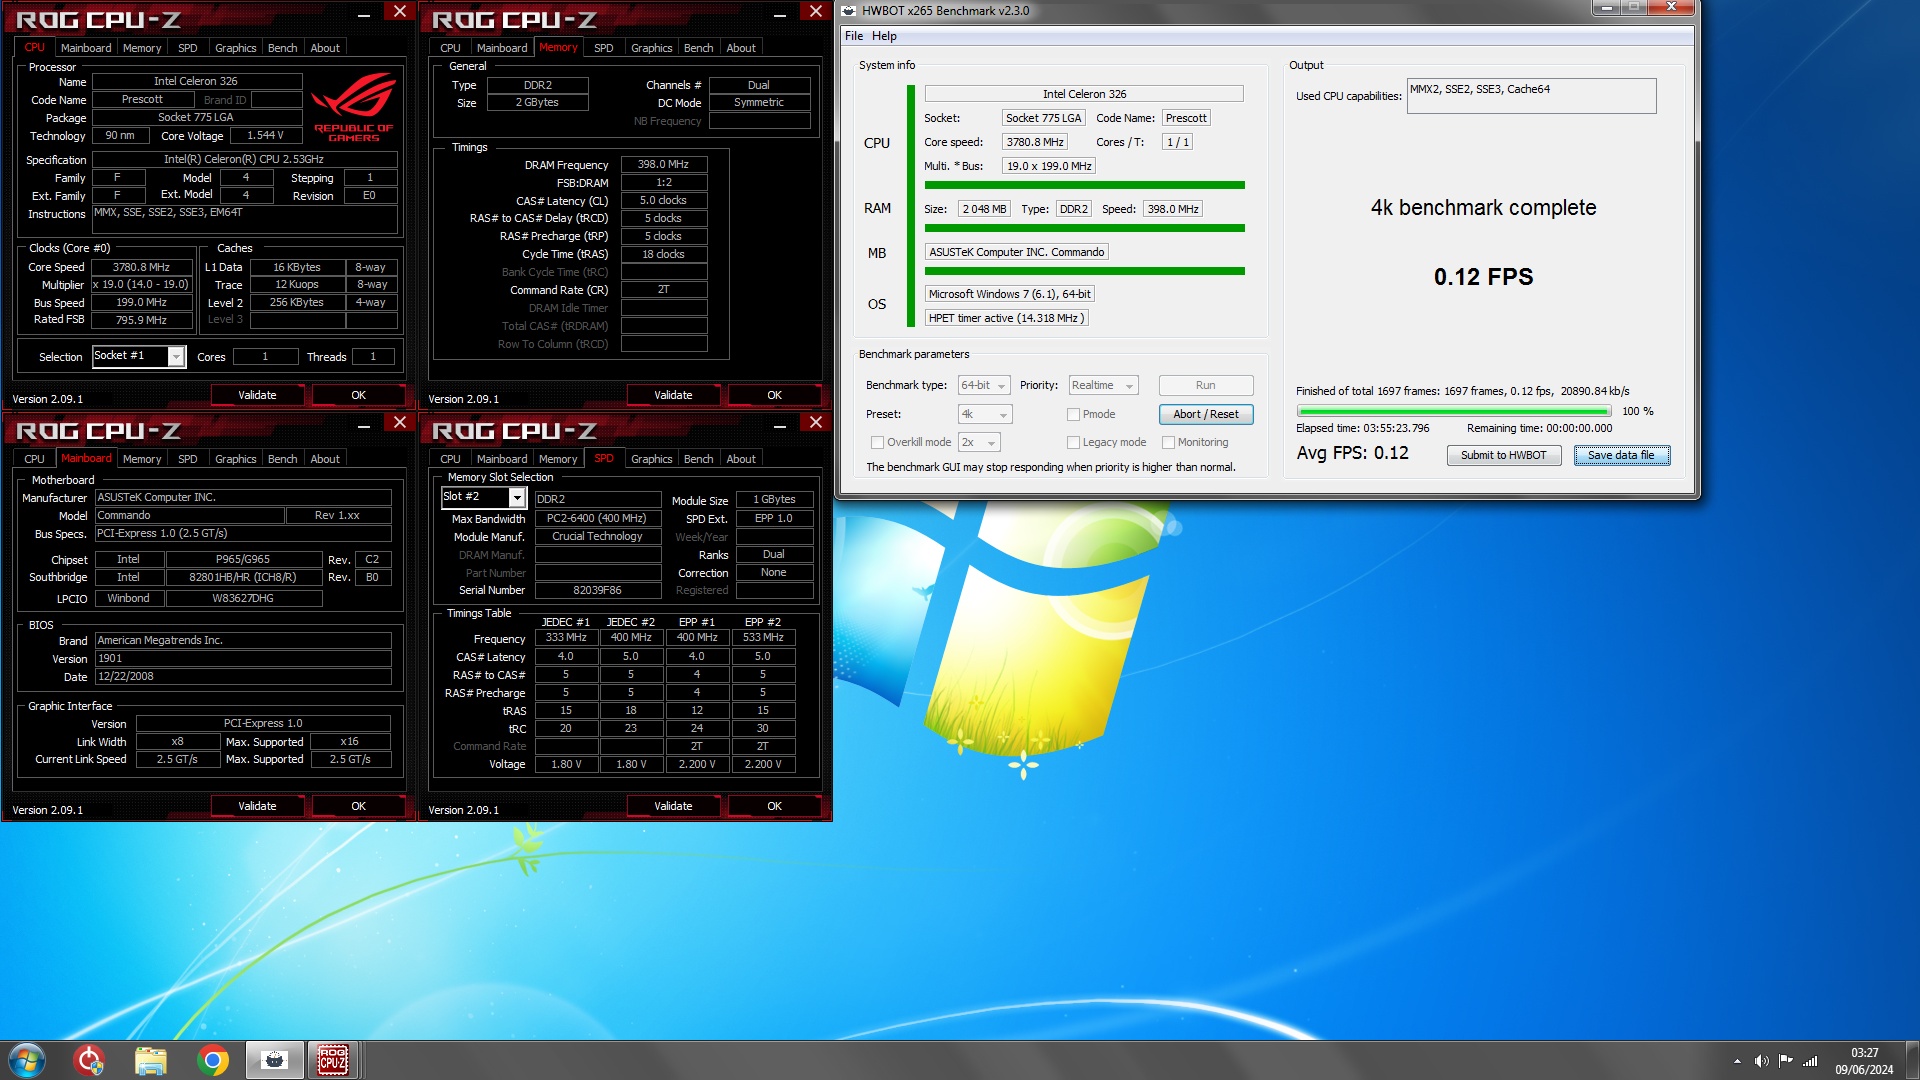The image size is (1920, 1080).
Task: Open the File menu in HWBOT
Action: (x=854, y=36)
